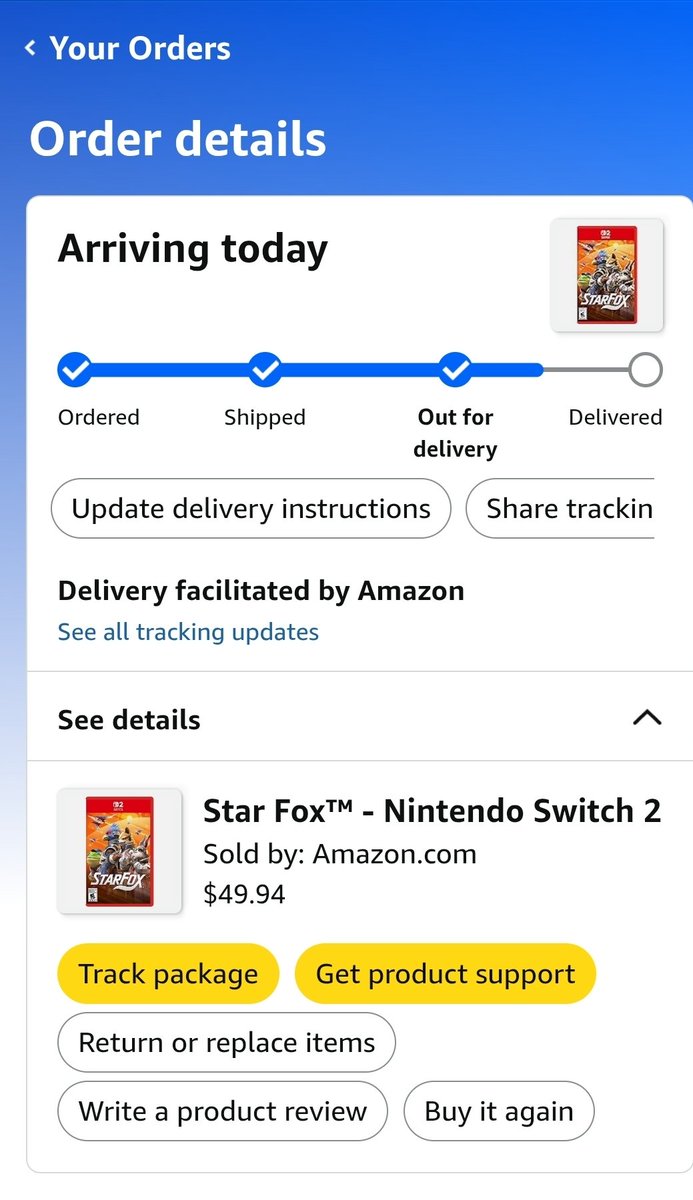Open See all tracking updates link
This screenshot has height=1200, width=693.
188,632
